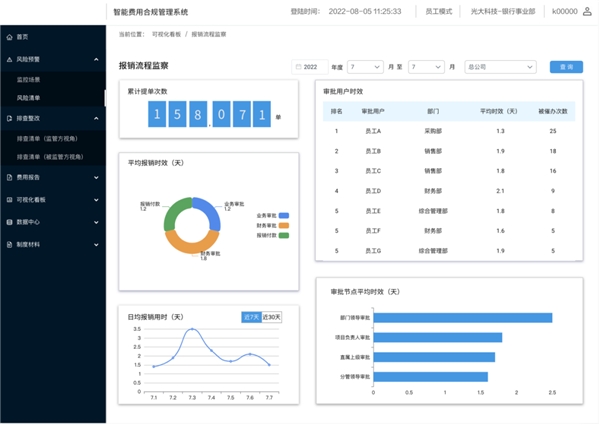Click the blue 查询 button

pyautogui.click(x=566, y=67)
